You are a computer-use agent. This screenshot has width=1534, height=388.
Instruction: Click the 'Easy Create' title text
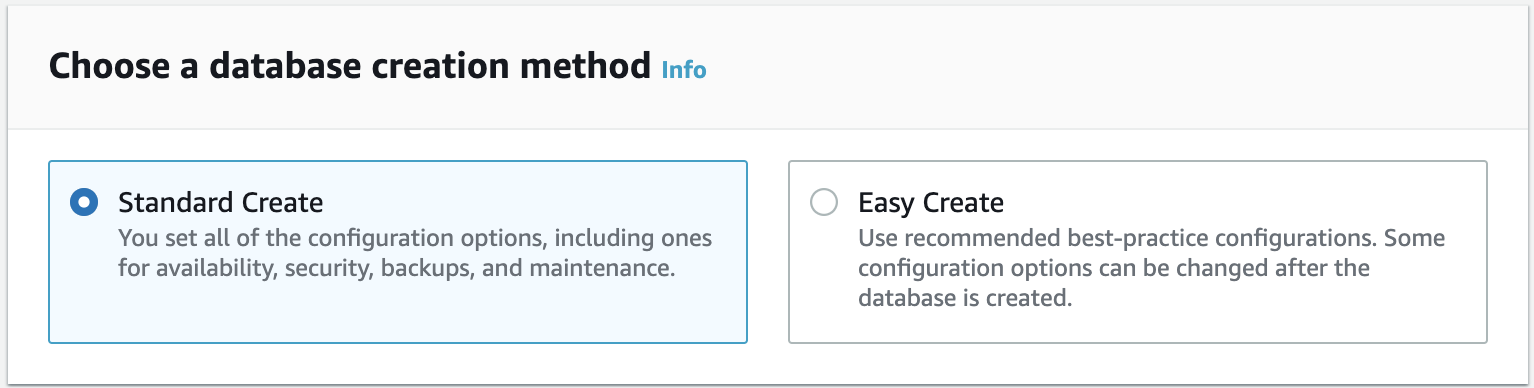931,203
